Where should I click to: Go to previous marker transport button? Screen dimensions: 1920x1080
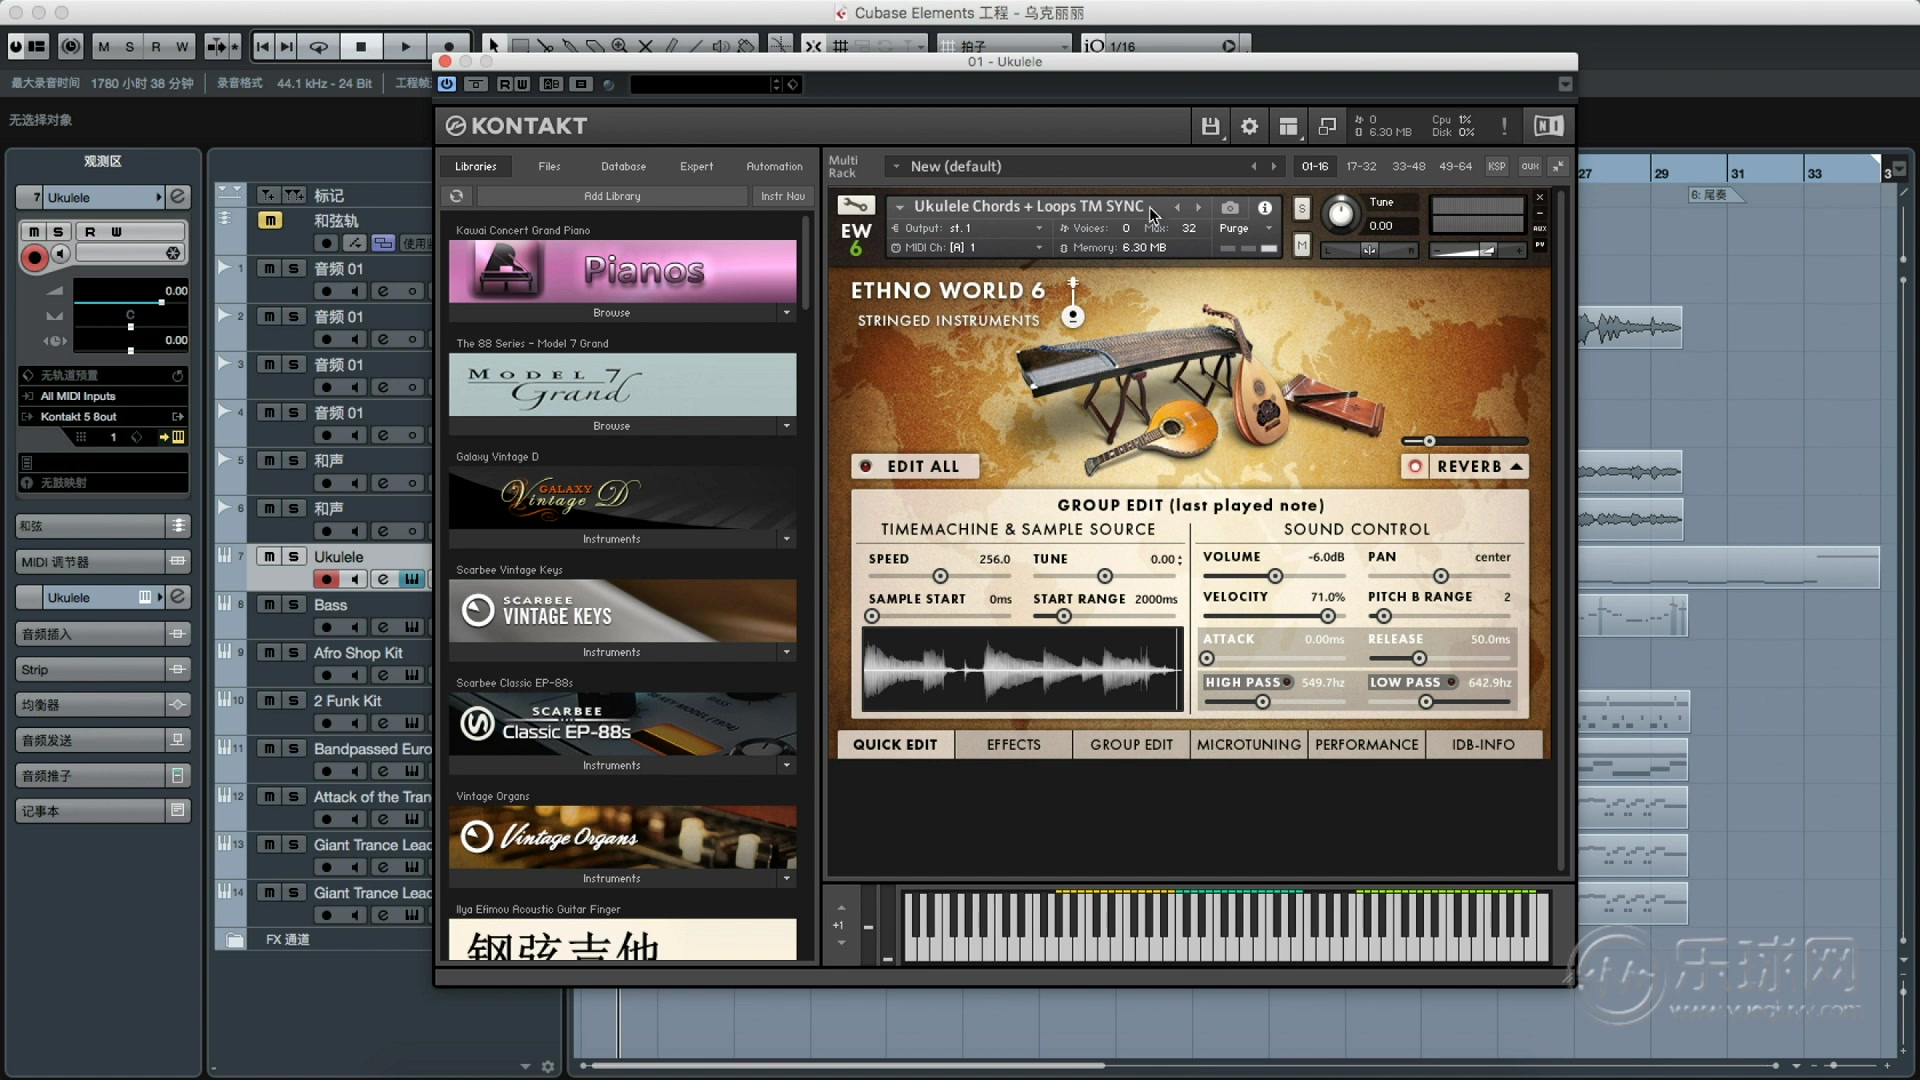pyautogui.click(x=263, y=46)
